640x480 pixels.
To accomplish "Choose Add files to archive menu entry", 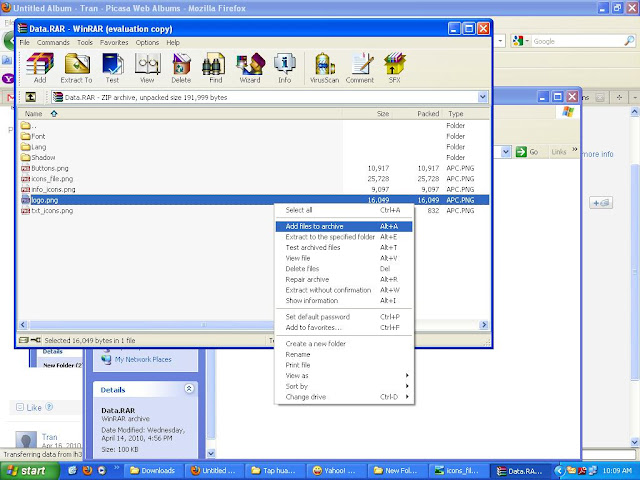I will pos(314,226).
